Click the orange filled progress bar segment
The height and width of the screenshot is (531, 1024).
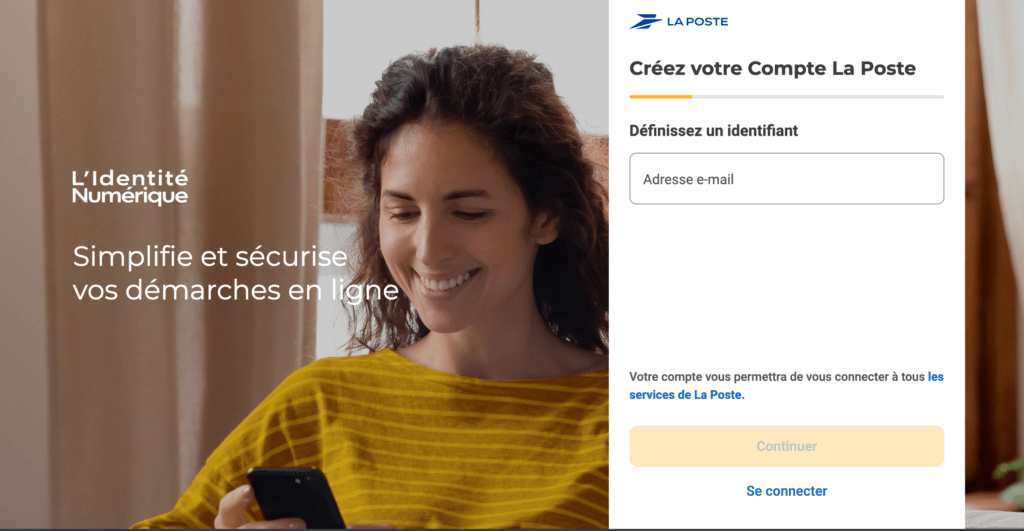click(660, 97)
